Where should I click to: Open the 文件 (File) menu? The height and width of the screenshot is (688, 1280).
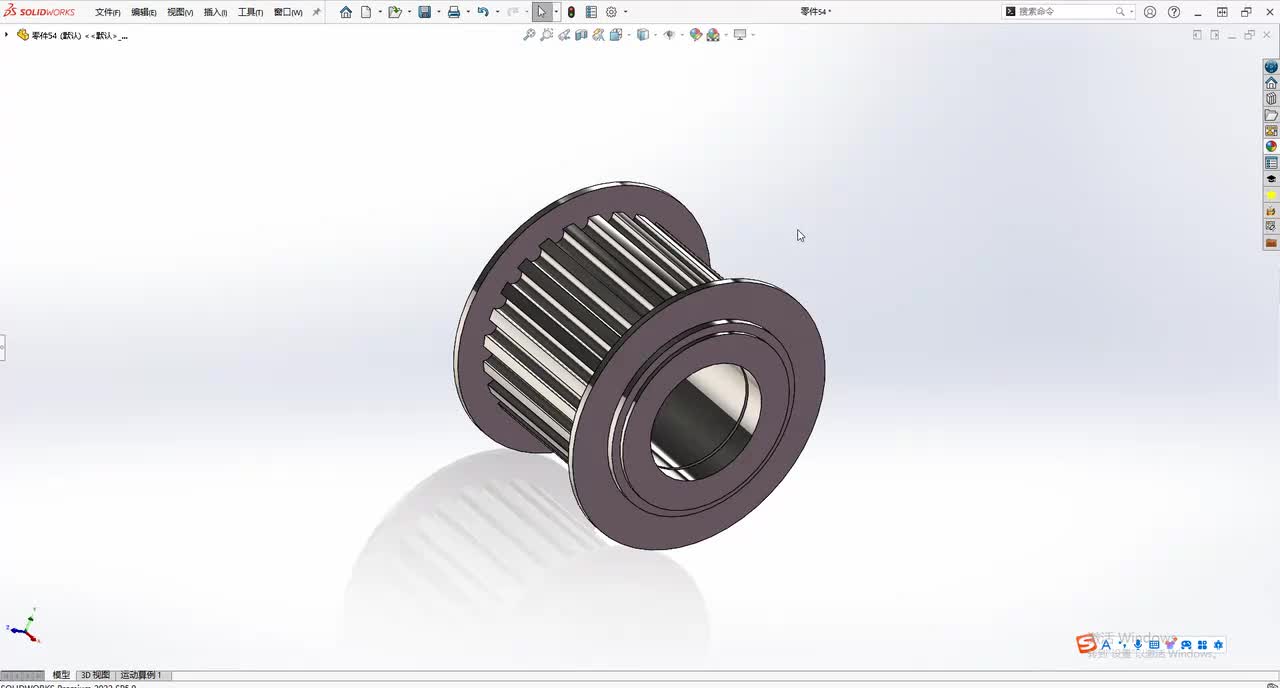point(108,12)
